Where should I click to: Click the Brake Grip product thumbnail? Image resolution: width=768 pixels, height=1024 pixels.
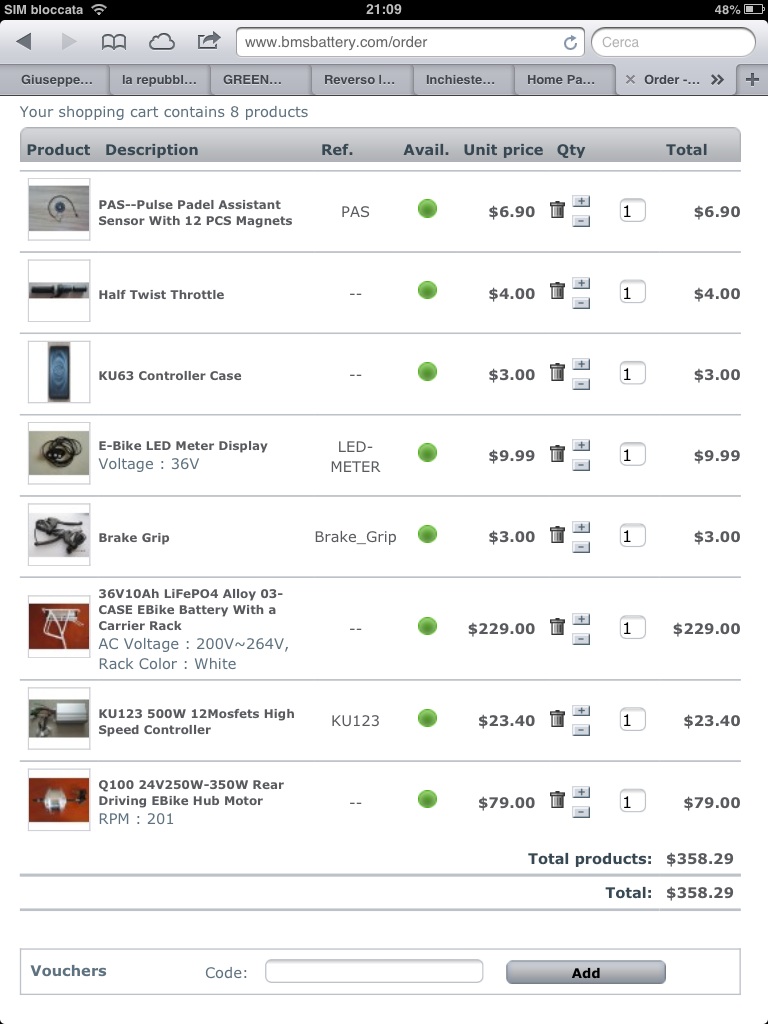pos(59,534)
